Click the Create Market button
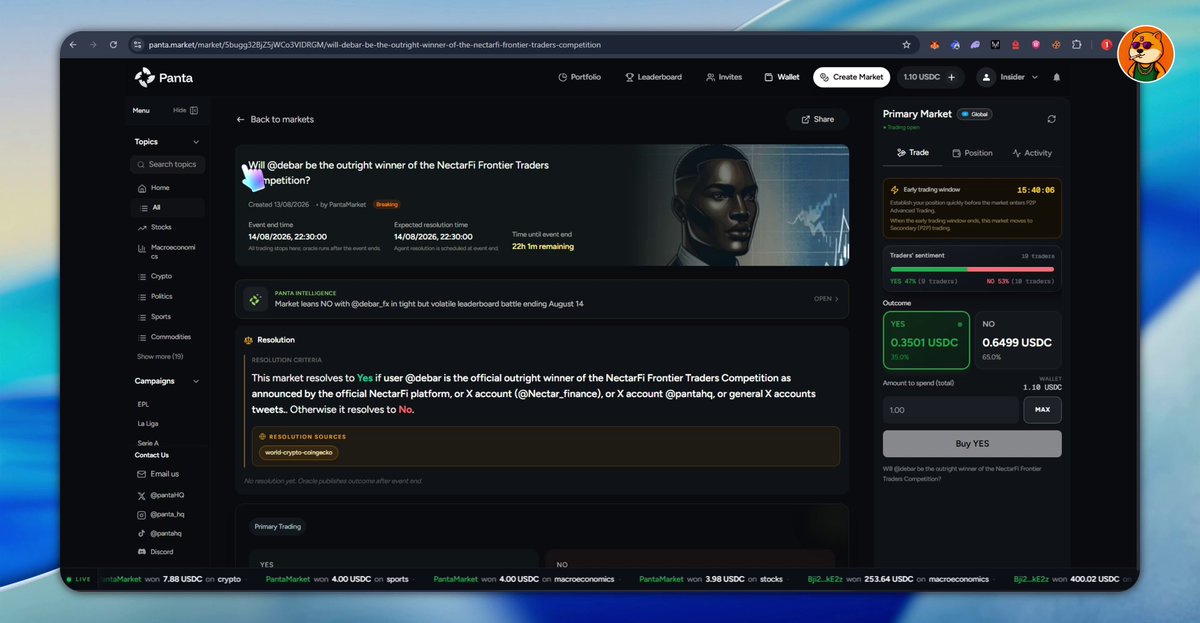Image resolution: width=1200 pixels, height=623 pixels. [x=851, y=77]
